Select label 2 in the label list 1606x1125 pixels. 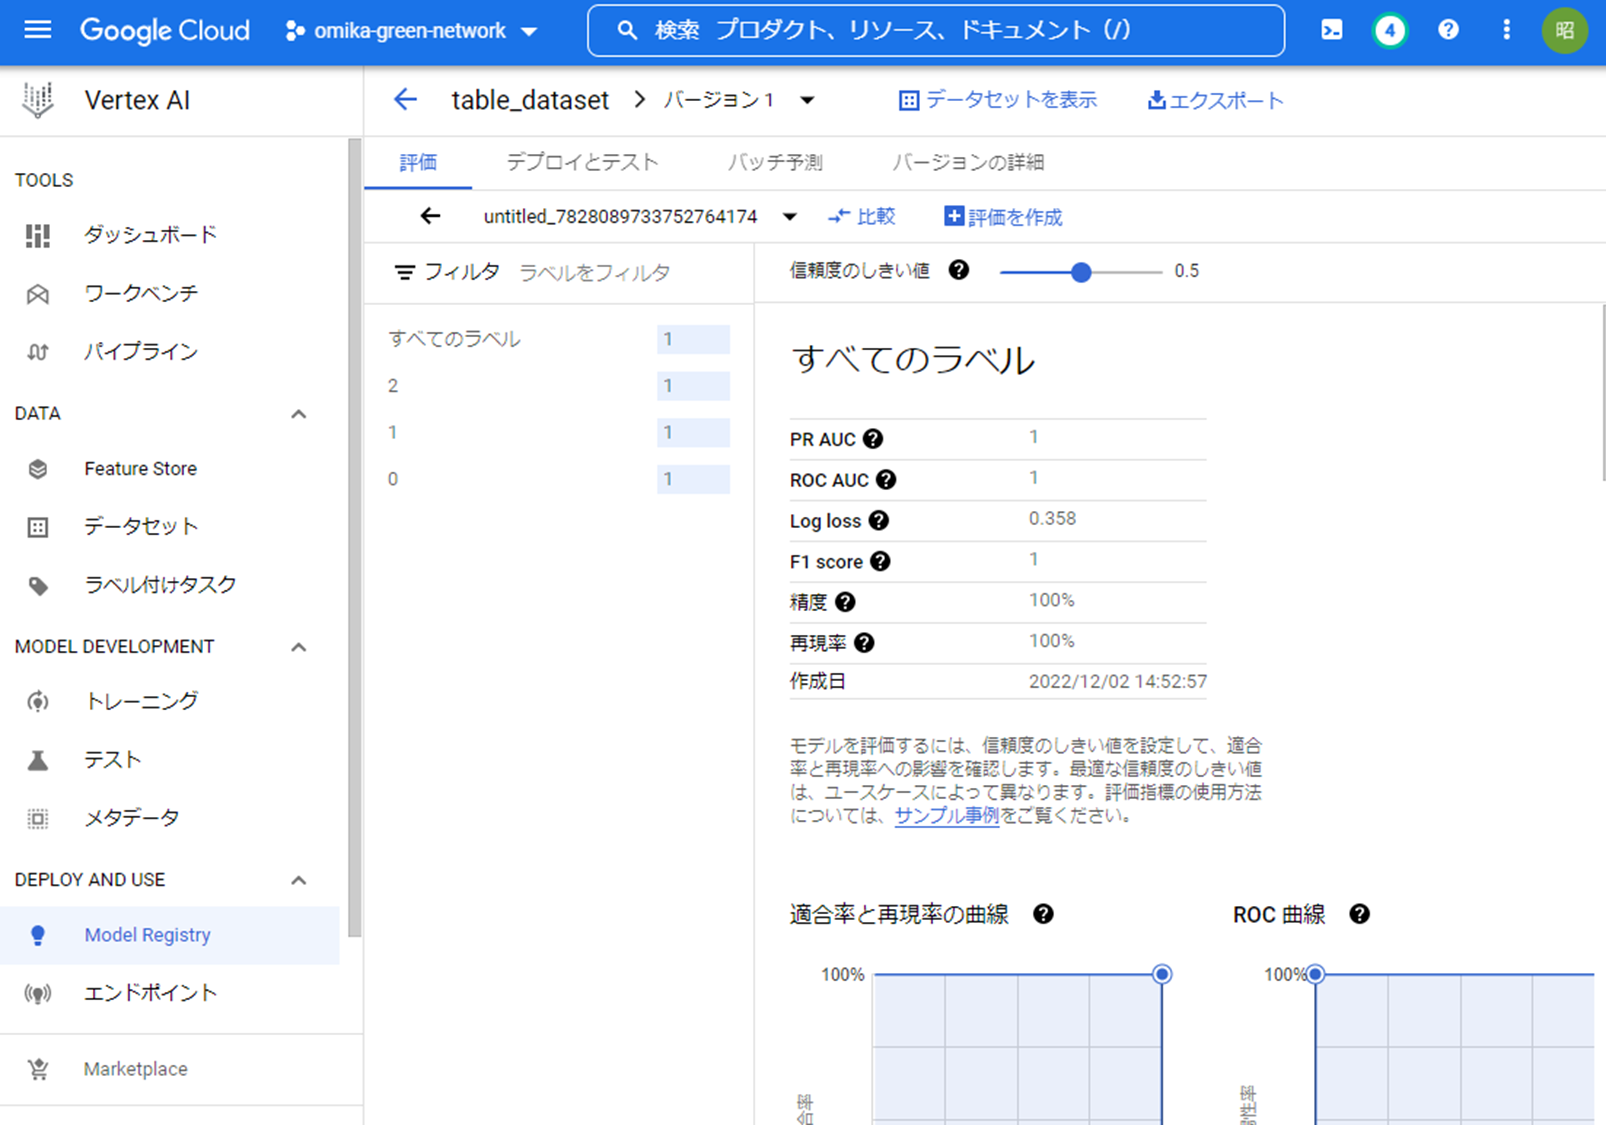(x=558, y=386)
